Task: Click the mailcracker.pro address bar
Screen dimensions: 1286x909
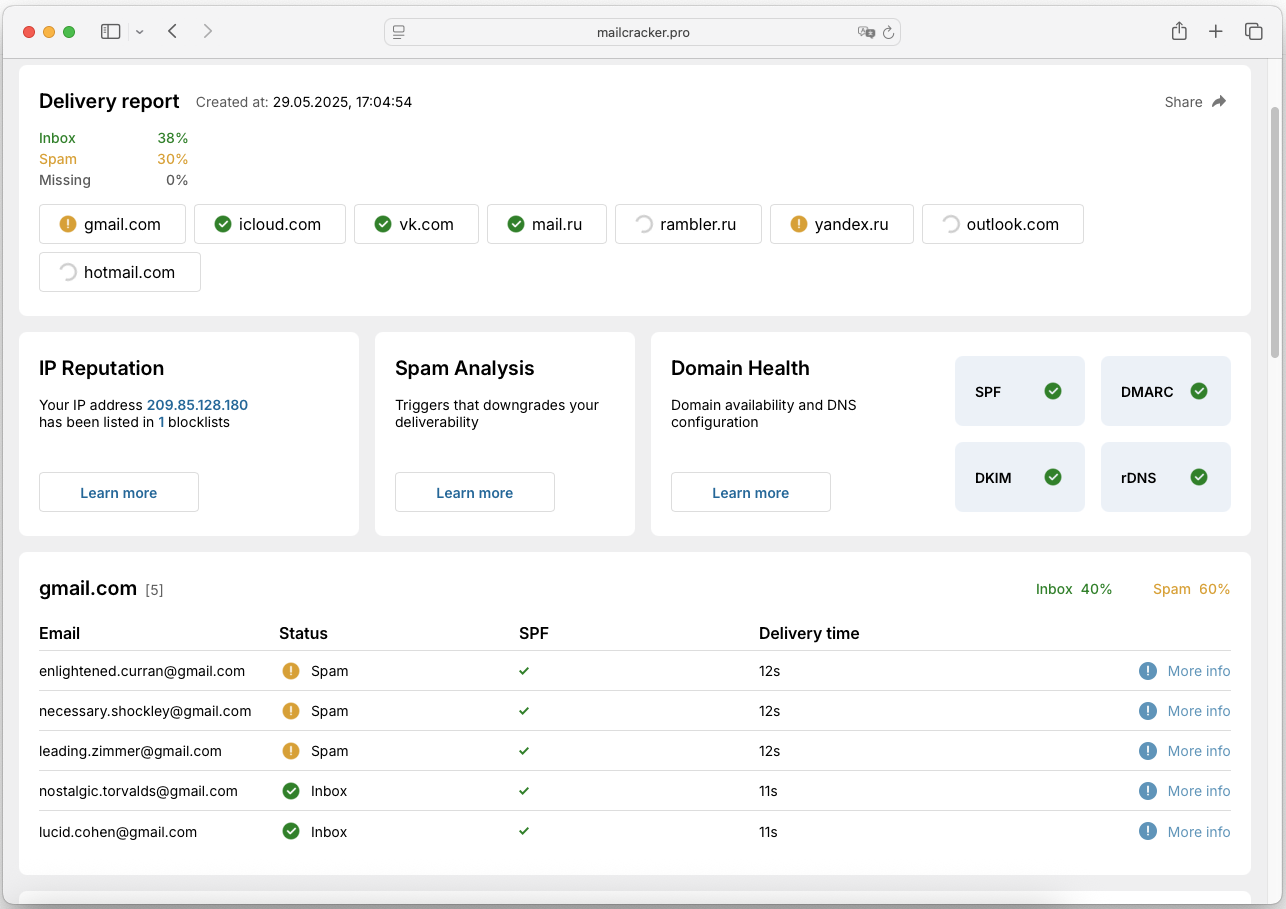Action: pos(642,32)
